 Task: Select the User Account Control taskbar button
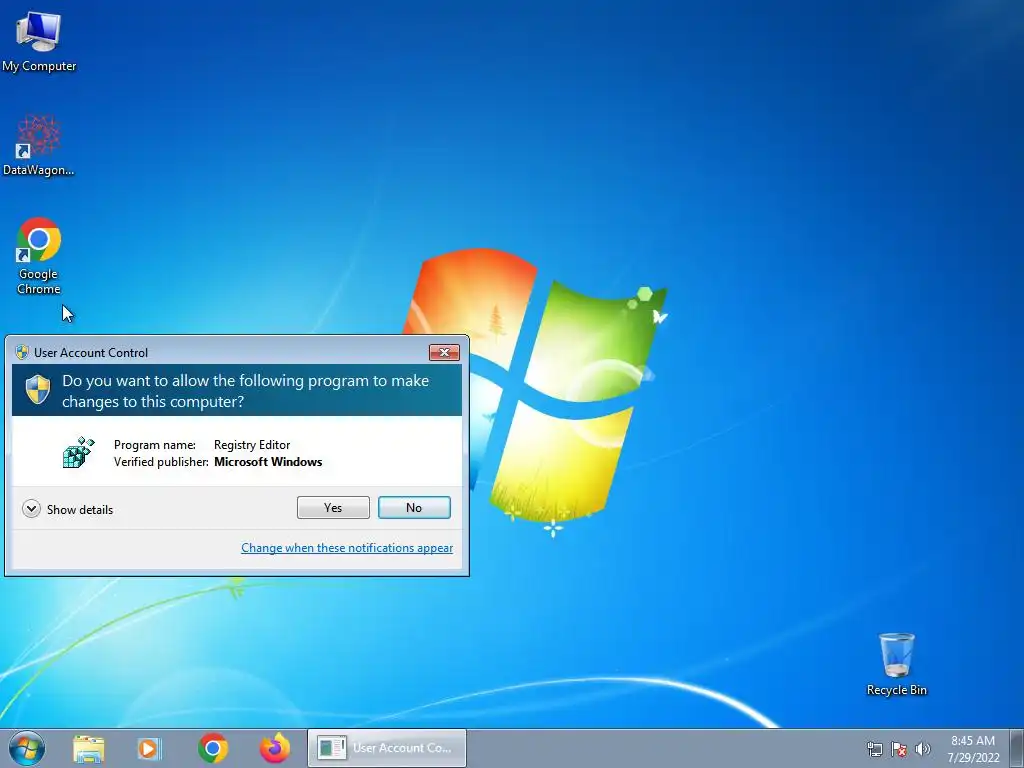pos(387,748)
